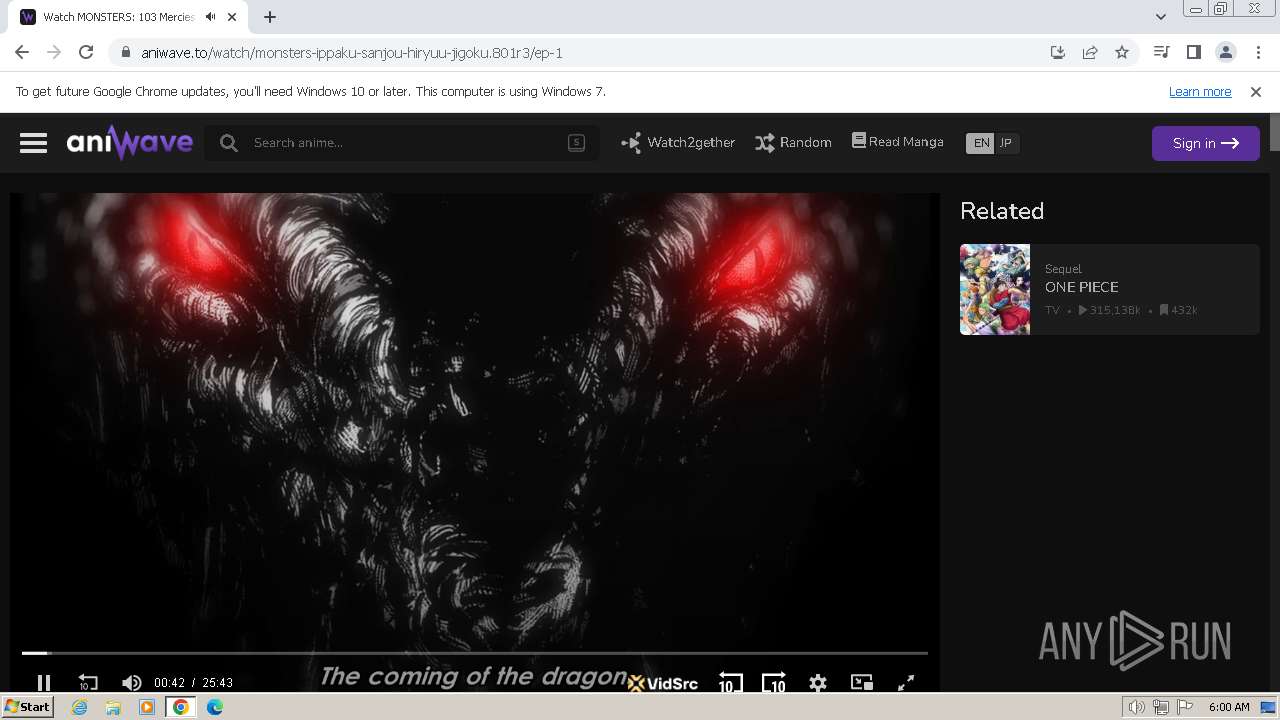Open Windows Explorer folder in taskbar
Viewport: 1280px width, 720px height.
[x=113, y=707]
